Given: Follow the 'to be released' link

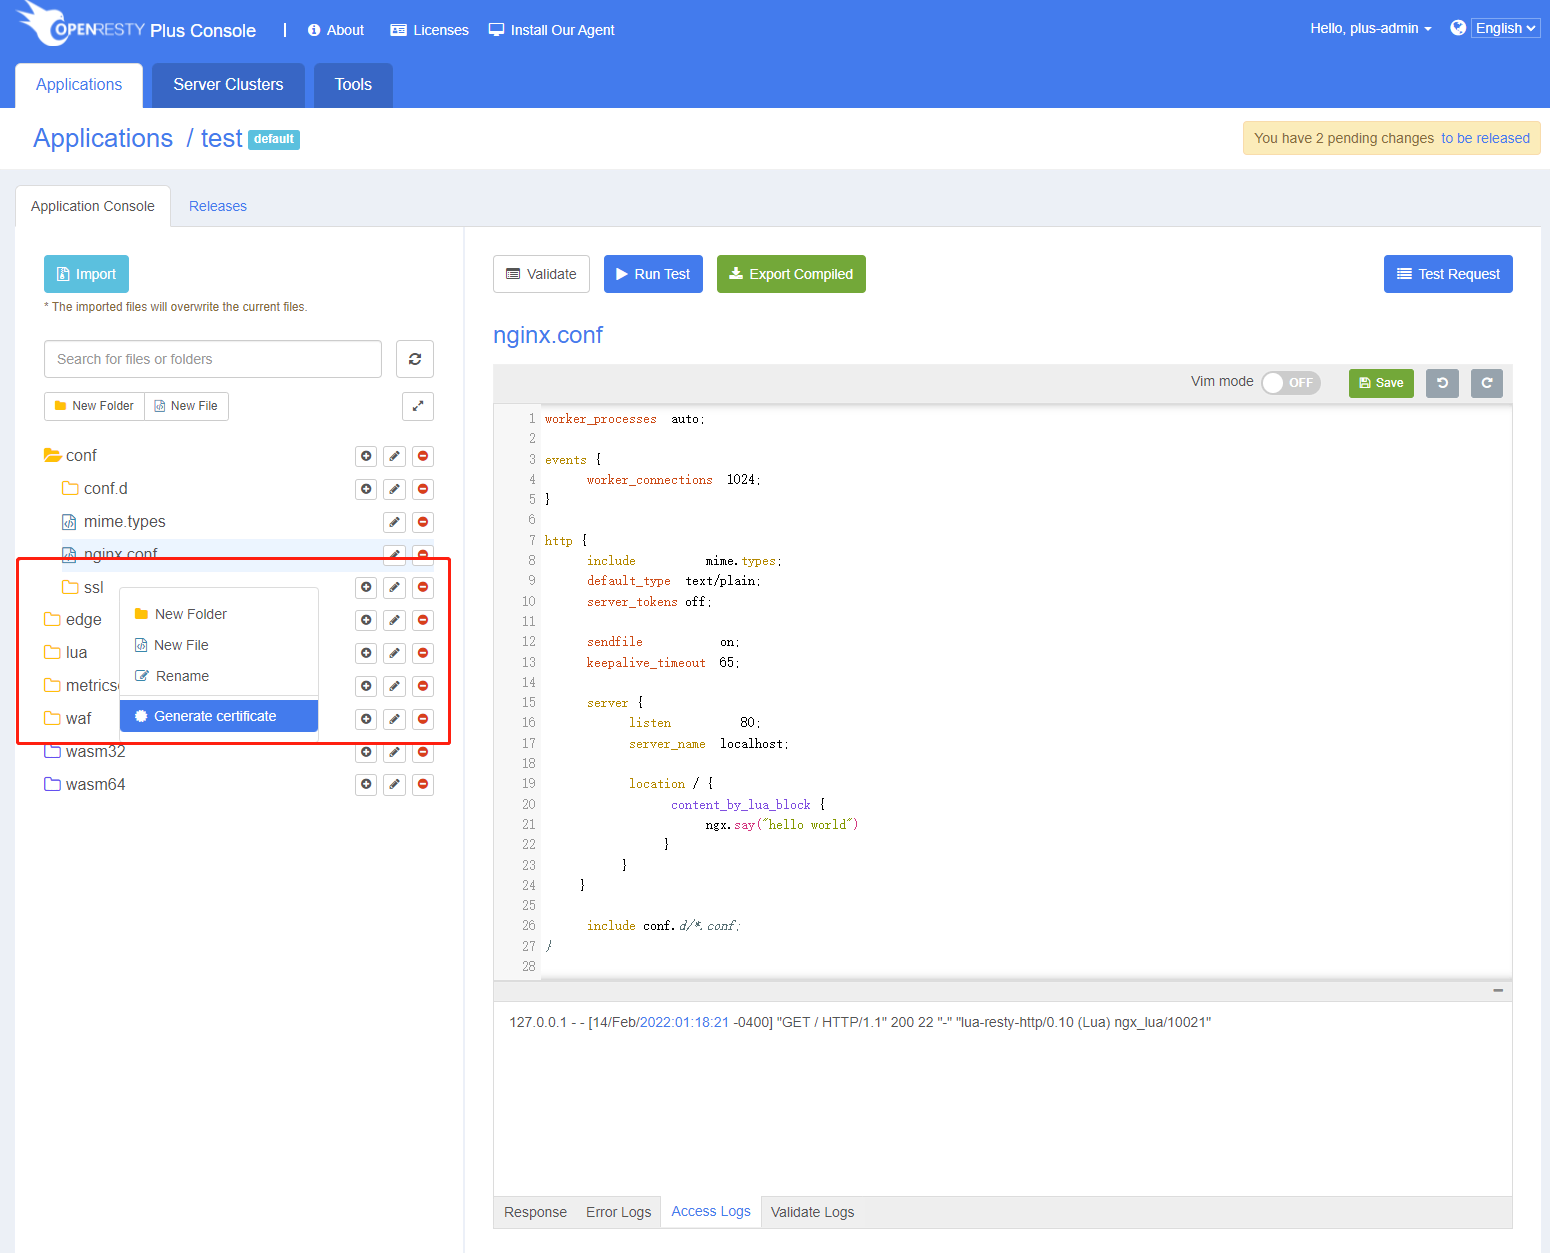Looking at the screenshot, I should coord(1485,138).
